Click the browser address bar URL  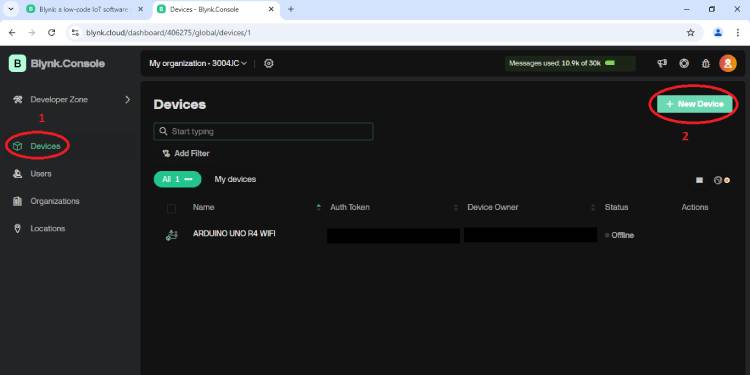pos(168,33)
